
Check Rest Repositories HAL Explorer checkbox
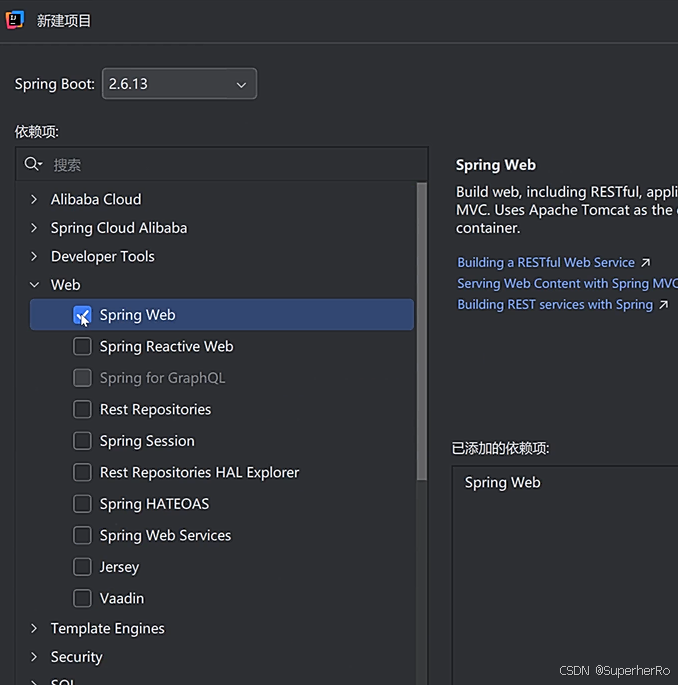82,472
